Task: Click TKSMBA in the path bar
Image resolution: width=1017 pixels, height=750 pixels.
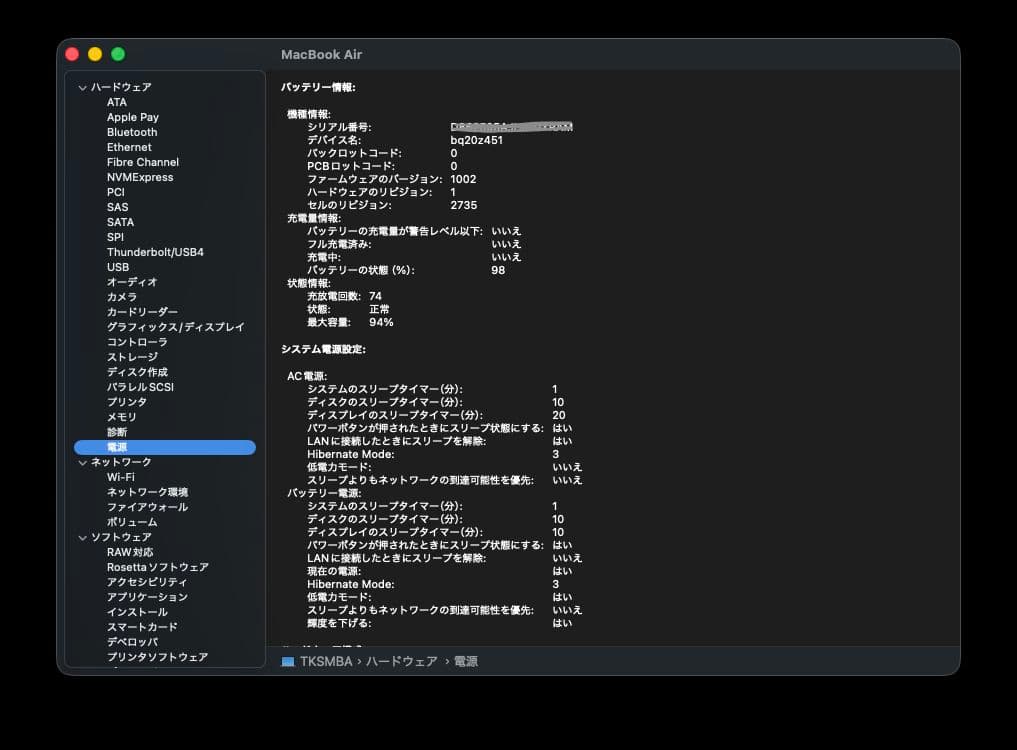Action: coord(326,662)
